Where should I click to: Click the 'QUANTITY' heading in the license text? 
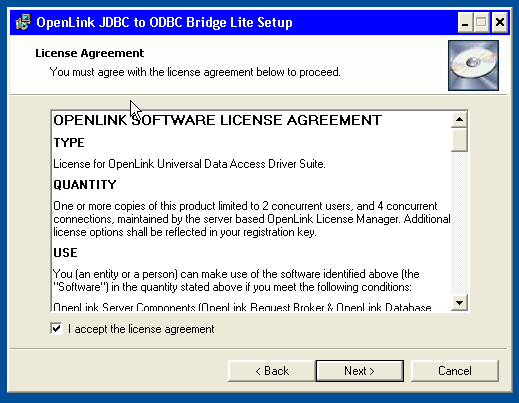coord(85,184)
